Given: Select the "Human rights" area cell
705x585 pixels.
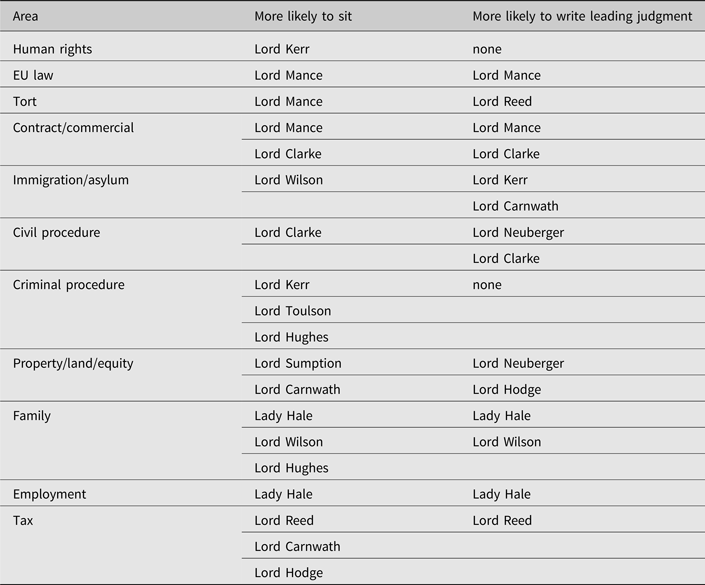Looking at the screenshot, I should 52,49.
